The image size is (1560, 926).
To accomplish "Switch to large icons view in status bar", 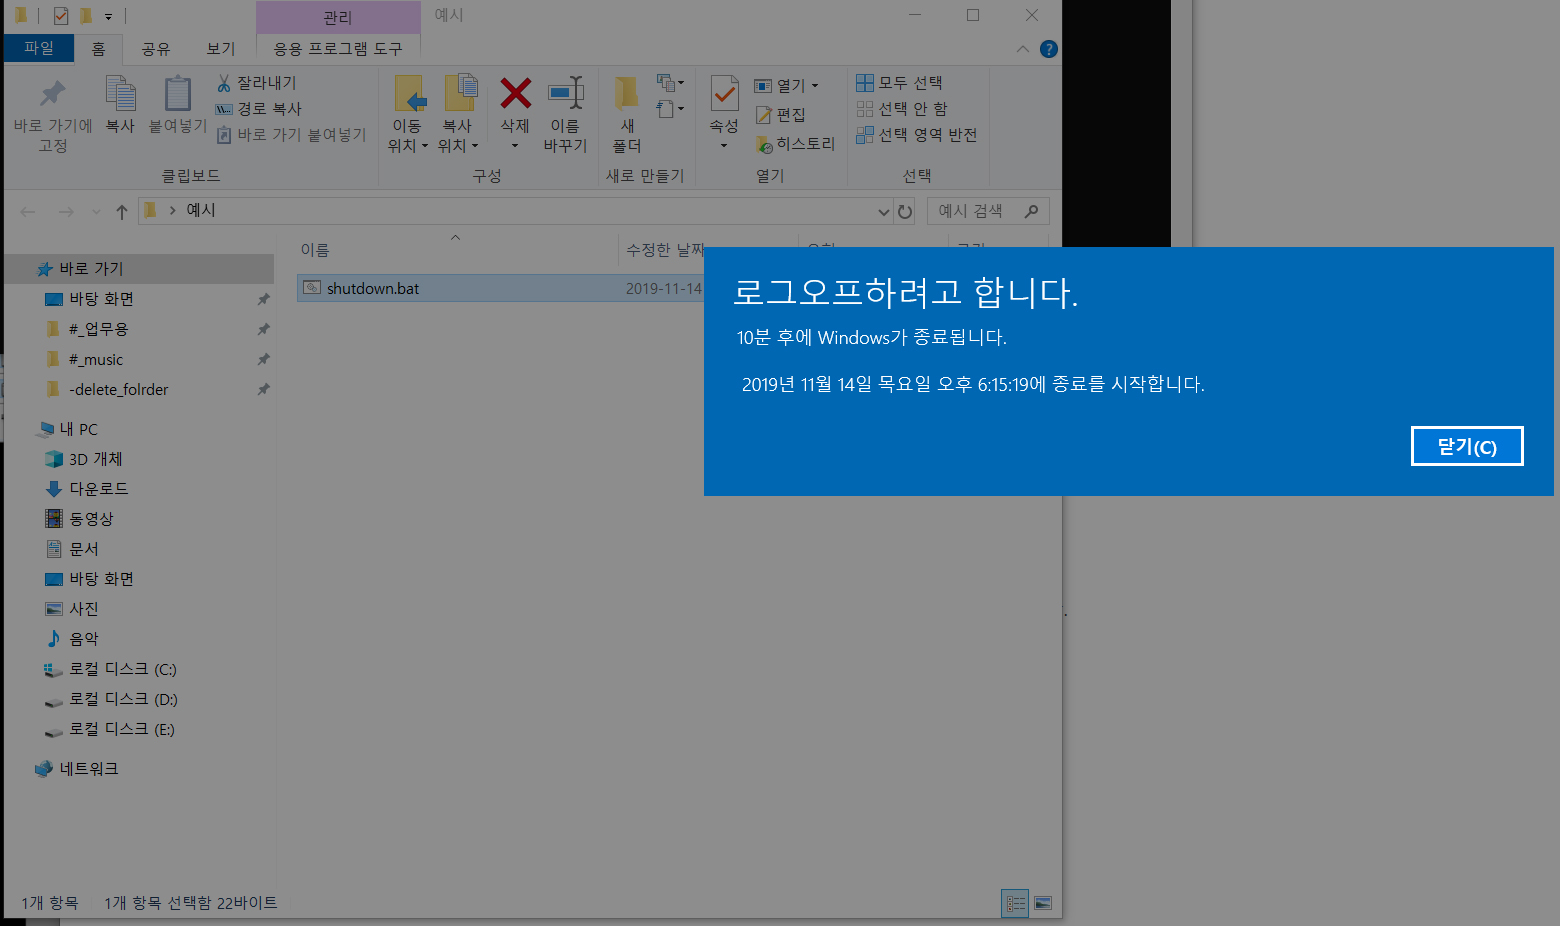I will [1043, 903].
